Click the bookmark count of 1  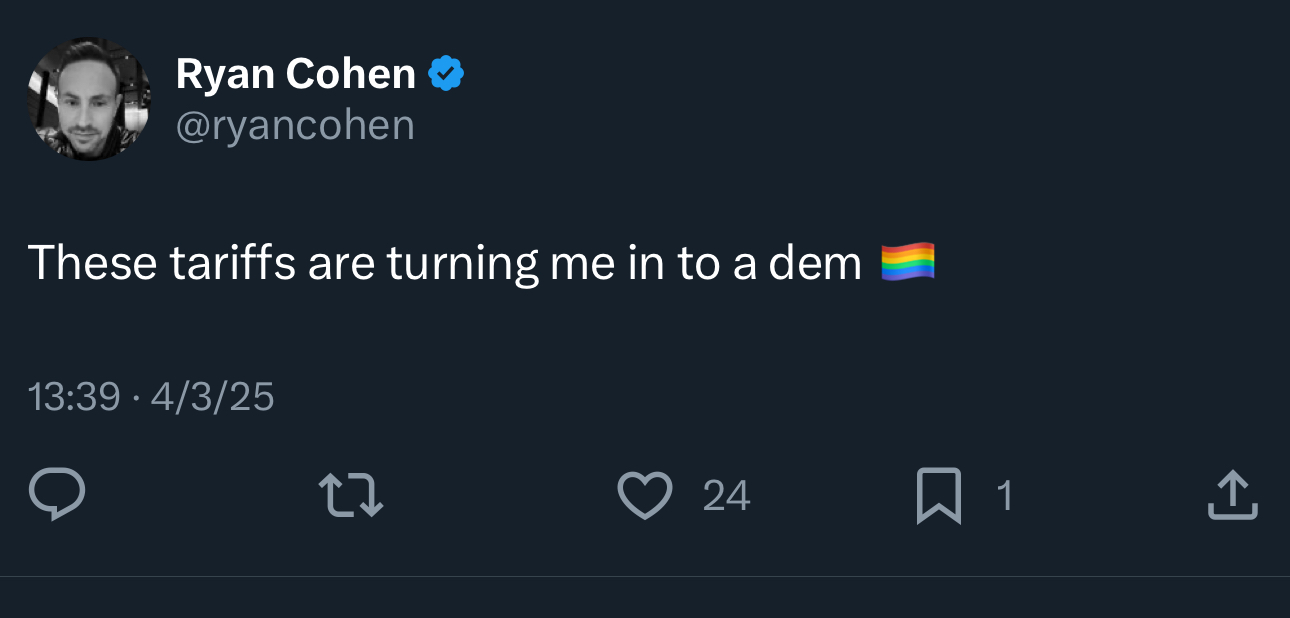(1005, 496)
